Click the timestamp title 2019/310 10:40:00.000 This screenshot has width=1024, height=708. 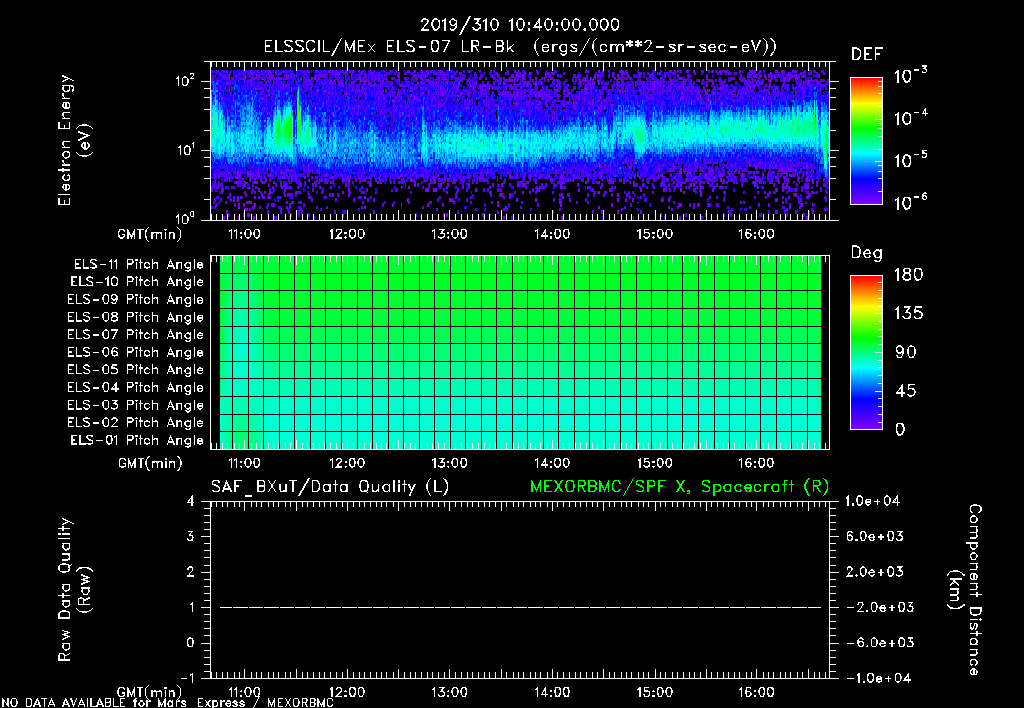click(x=519, y=25)
